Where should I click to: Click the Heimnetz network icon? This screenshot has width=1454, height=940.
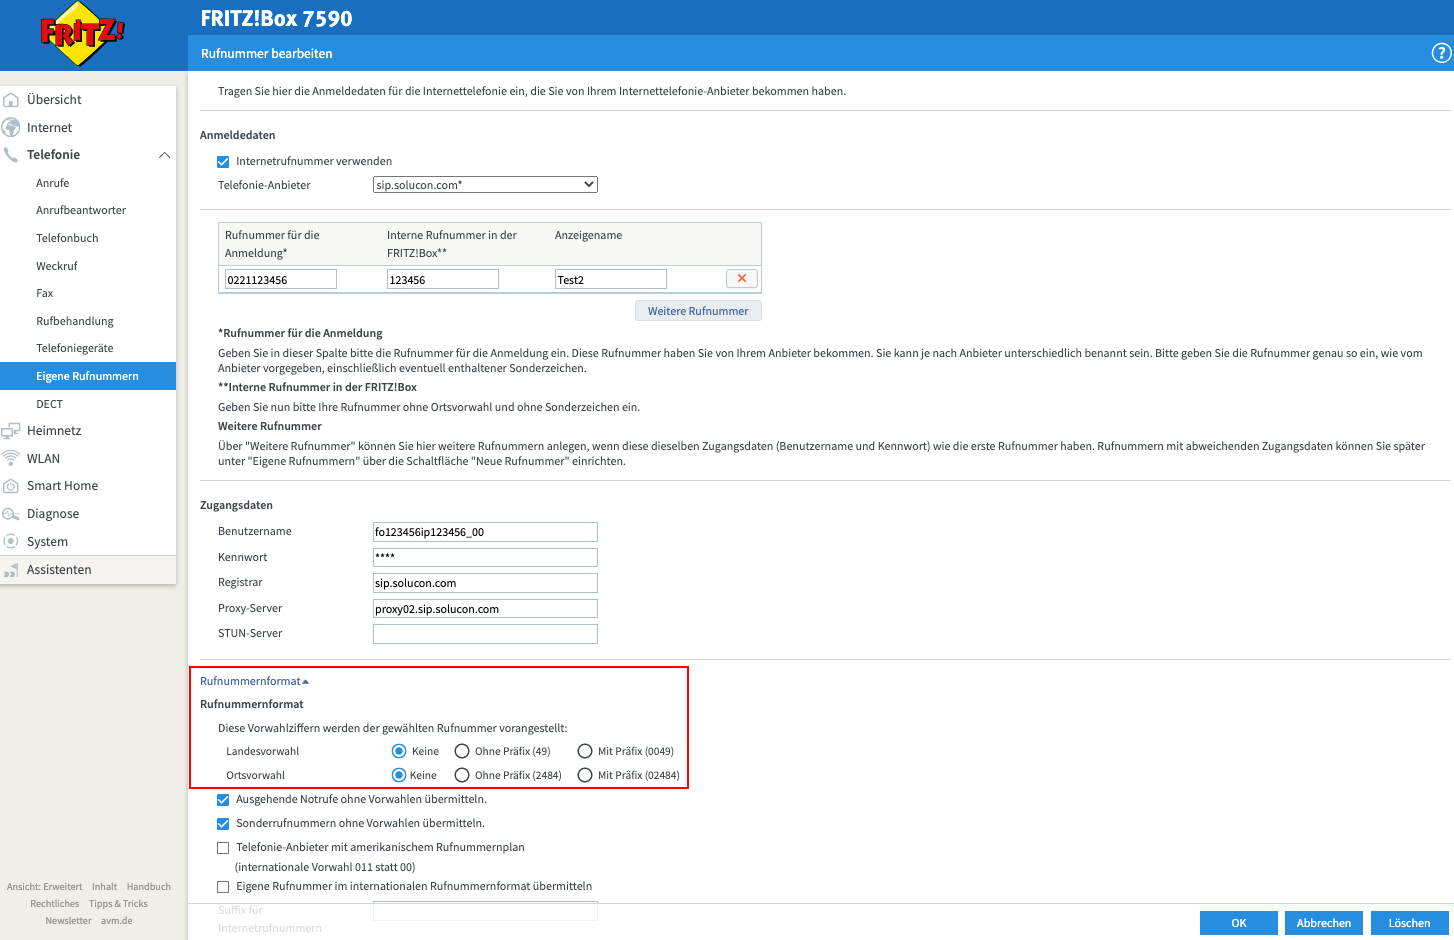coord(11,431)
